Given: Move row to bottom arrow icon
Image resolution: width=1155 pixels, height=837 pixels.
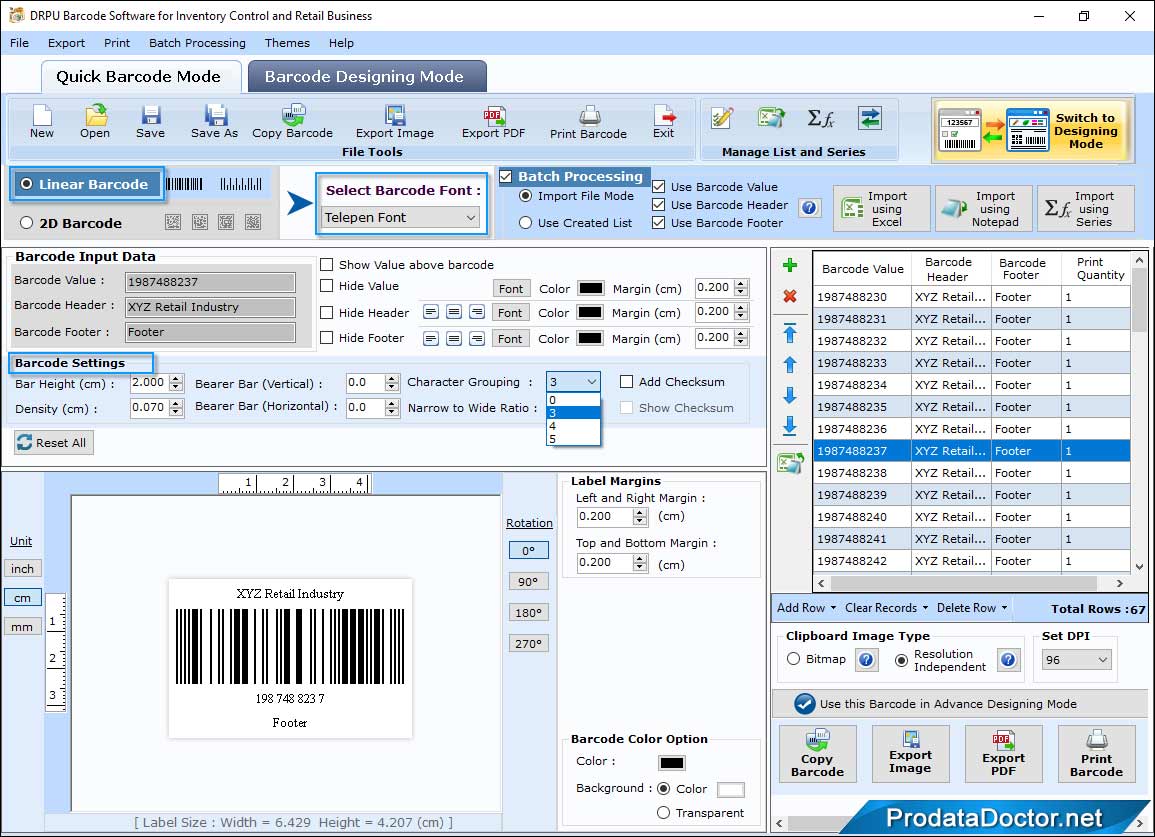Looking at the screenshot, I should [x=790, y=426].
